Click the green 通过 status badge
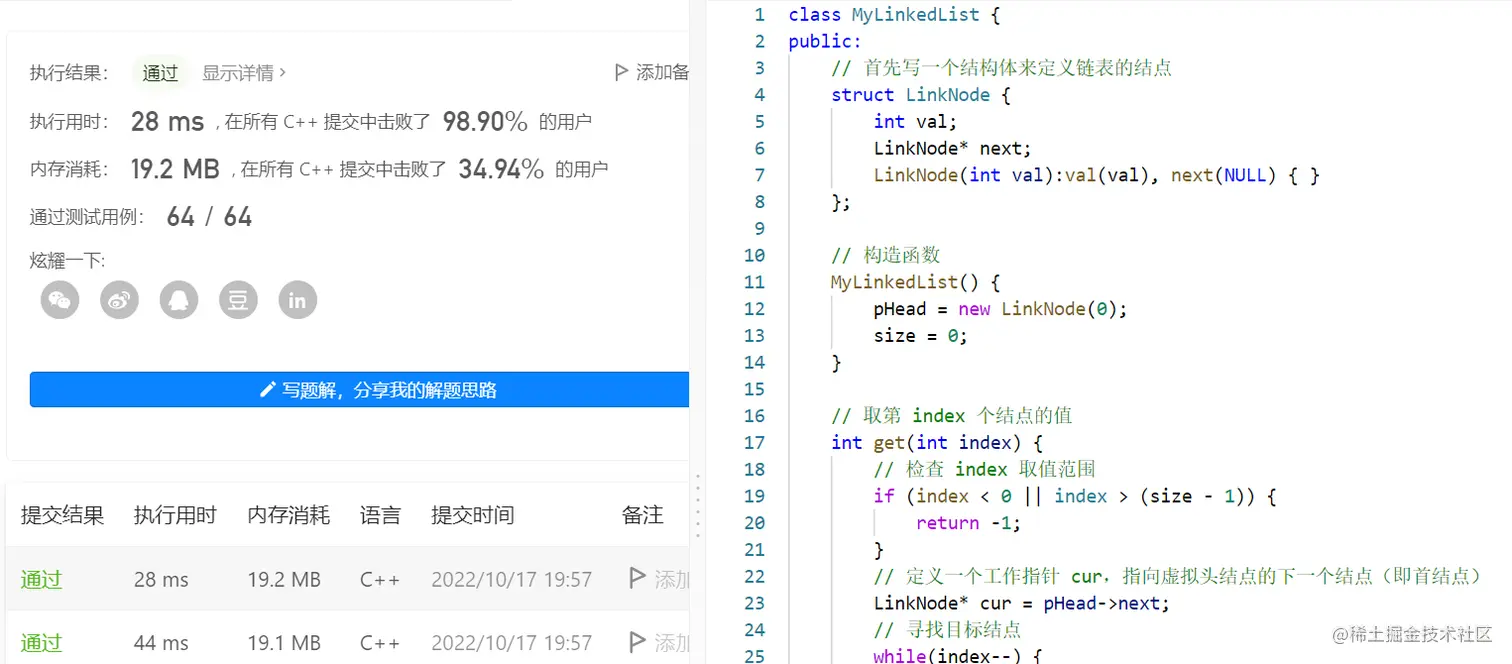The width and height of the screenshot is (1512, 664). coord(160,73)
